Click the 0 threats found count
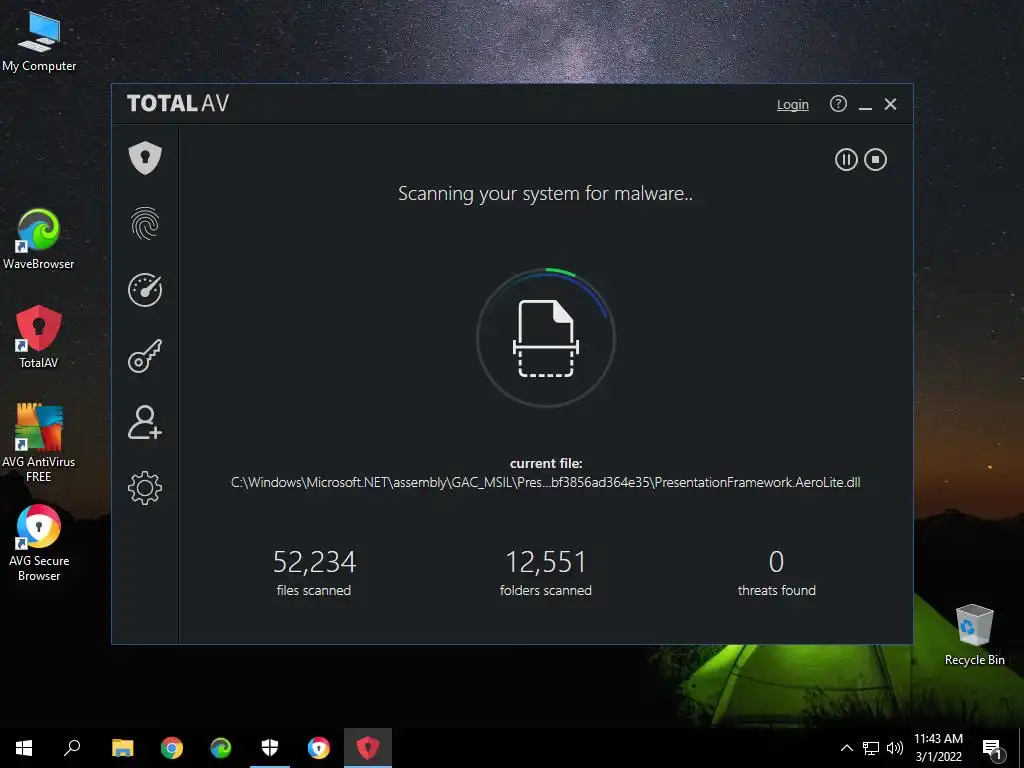1024x768 pixels. point(776,562)
